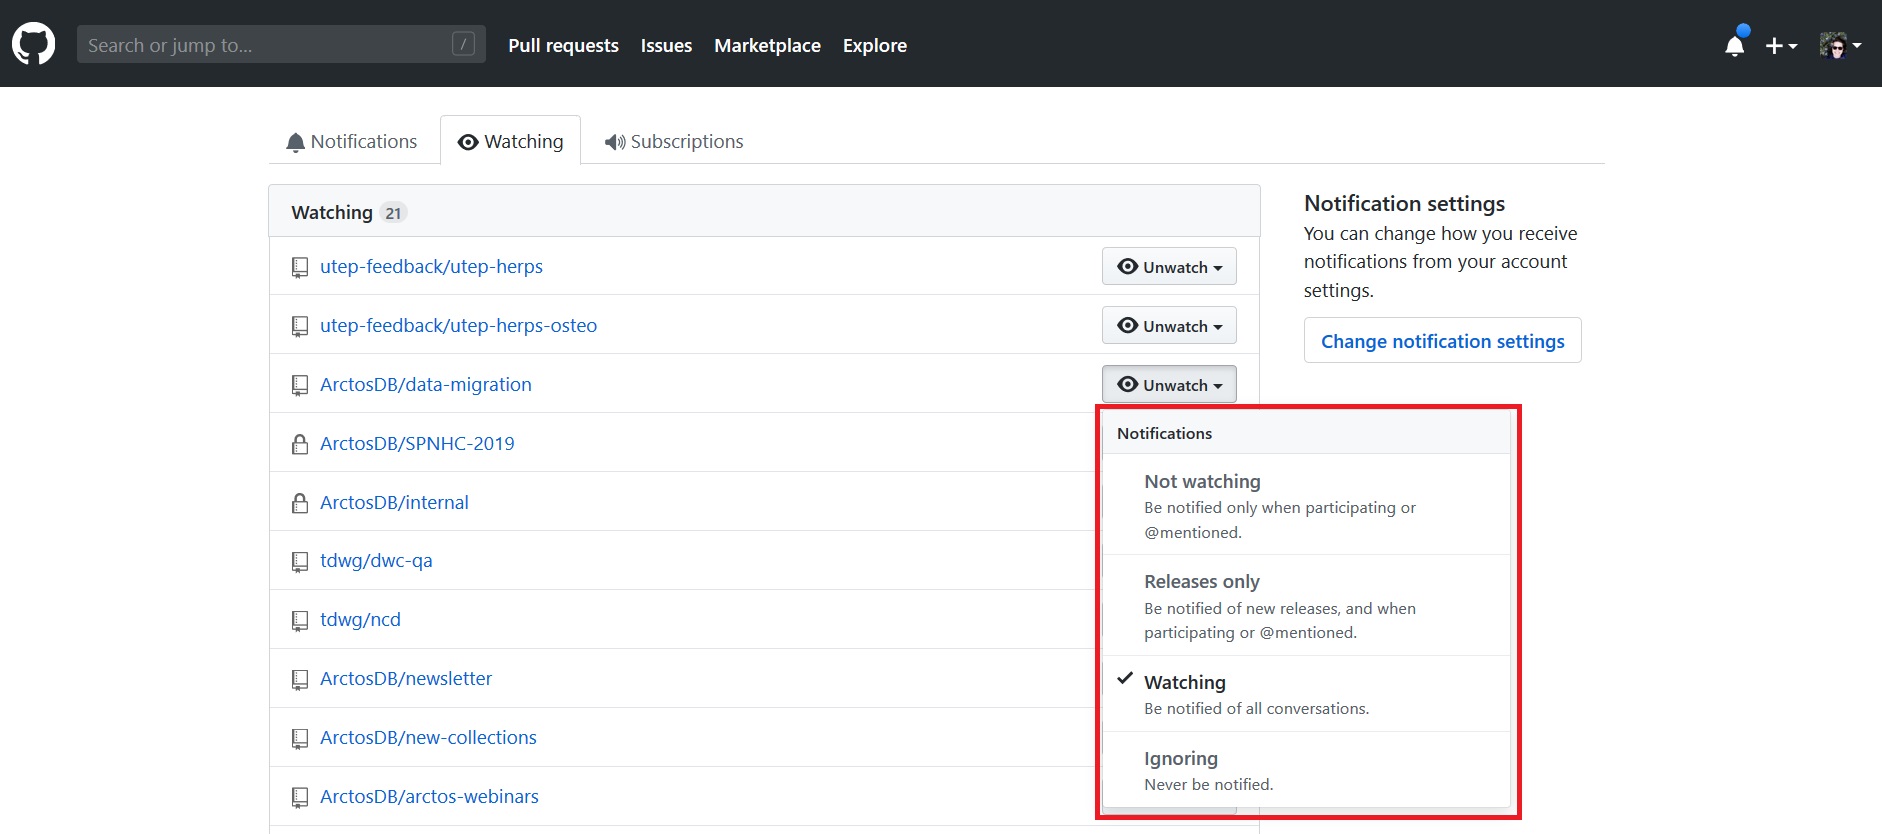
Task: Click Change notification settings button
Action: click(1442, 341)
